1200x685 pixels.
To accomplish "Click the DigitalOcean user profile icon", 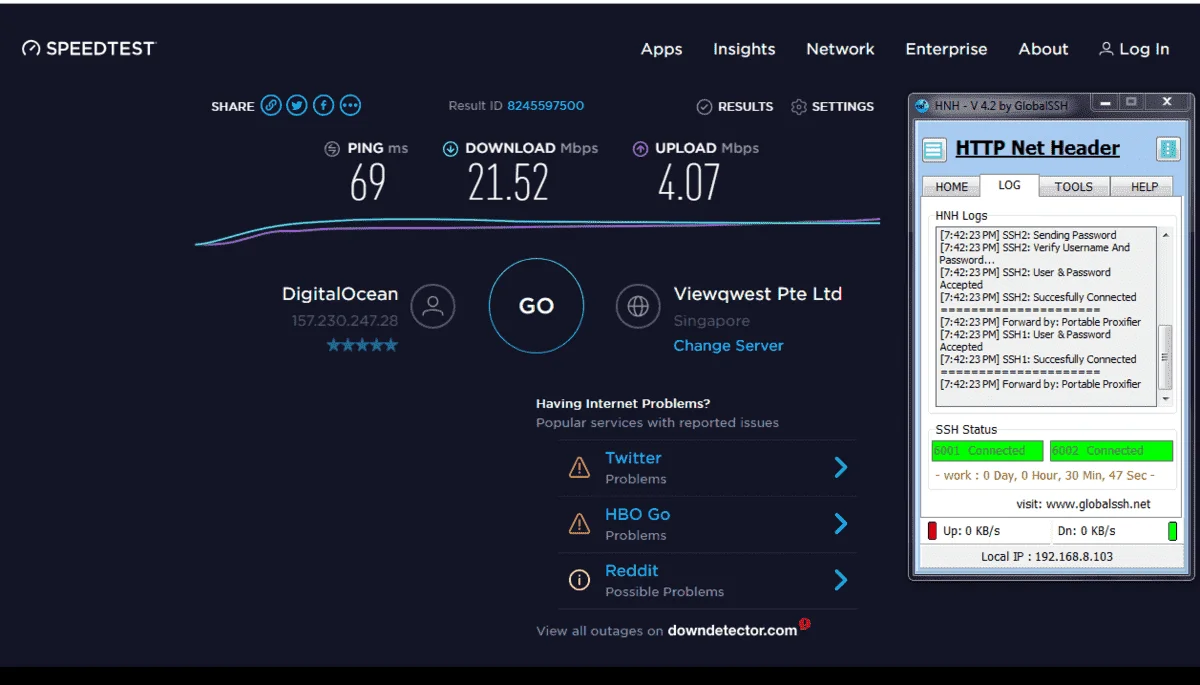I will pyautogui.click(x=432, y=306).
